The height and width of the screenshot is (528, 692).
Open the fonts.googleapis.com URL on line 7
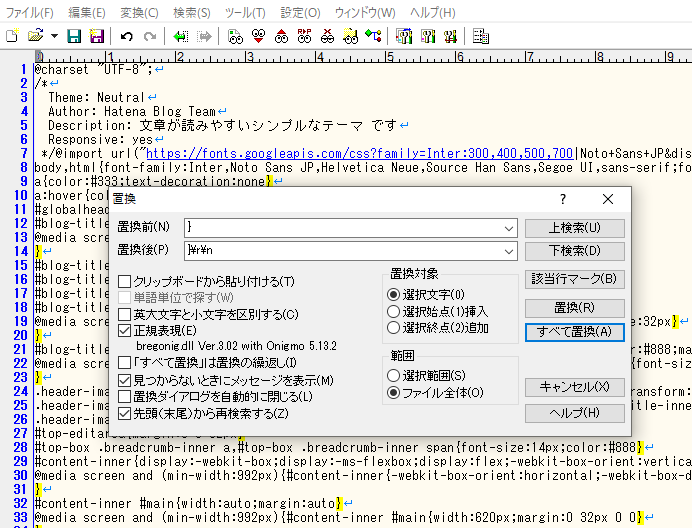point(359,154)
